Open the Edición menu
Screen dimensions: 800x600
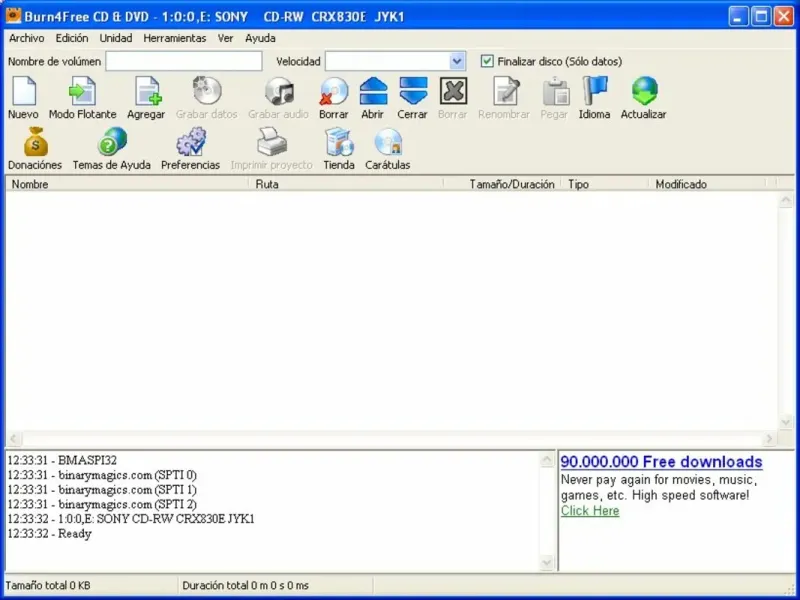72,38
